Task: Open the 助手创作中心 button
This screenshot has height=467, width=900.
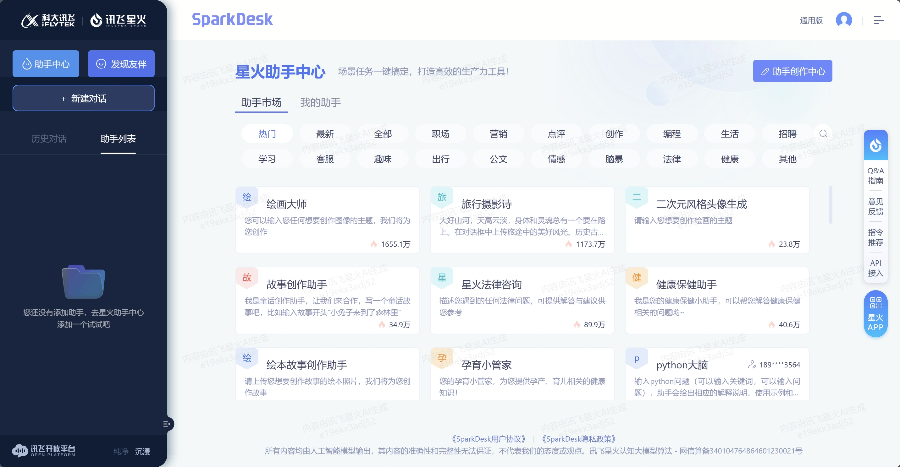Action: 792,71
